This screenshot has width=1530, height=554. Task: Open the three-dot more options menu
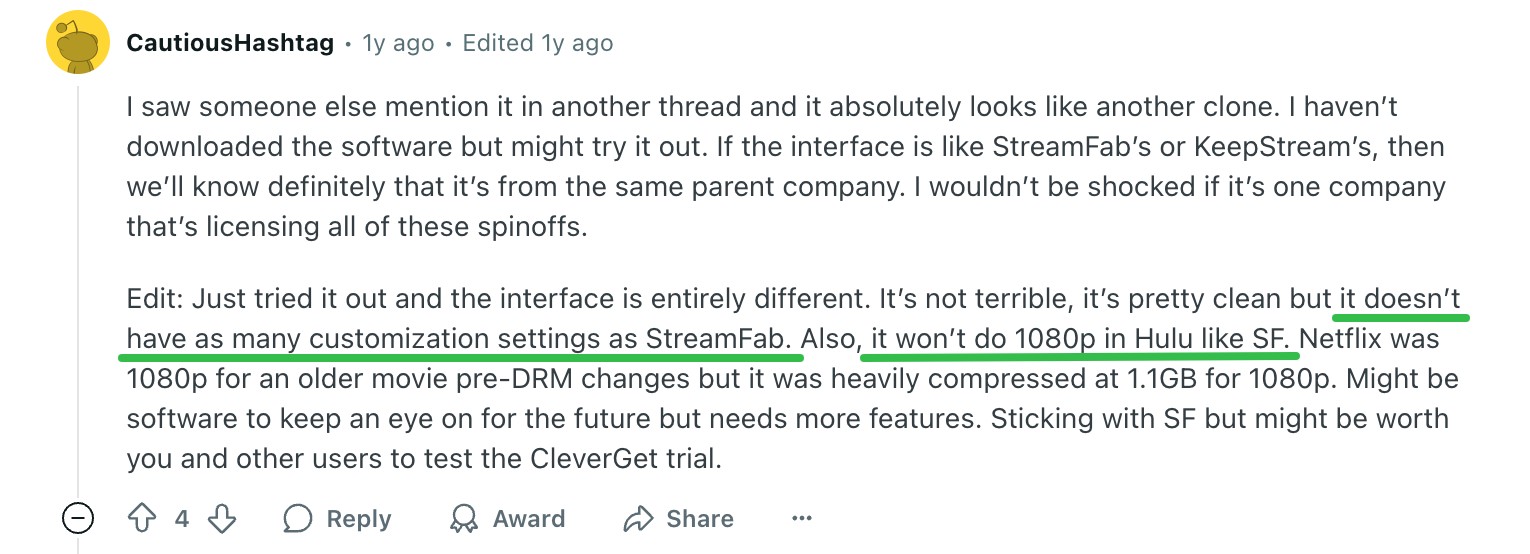click(801, 518)
